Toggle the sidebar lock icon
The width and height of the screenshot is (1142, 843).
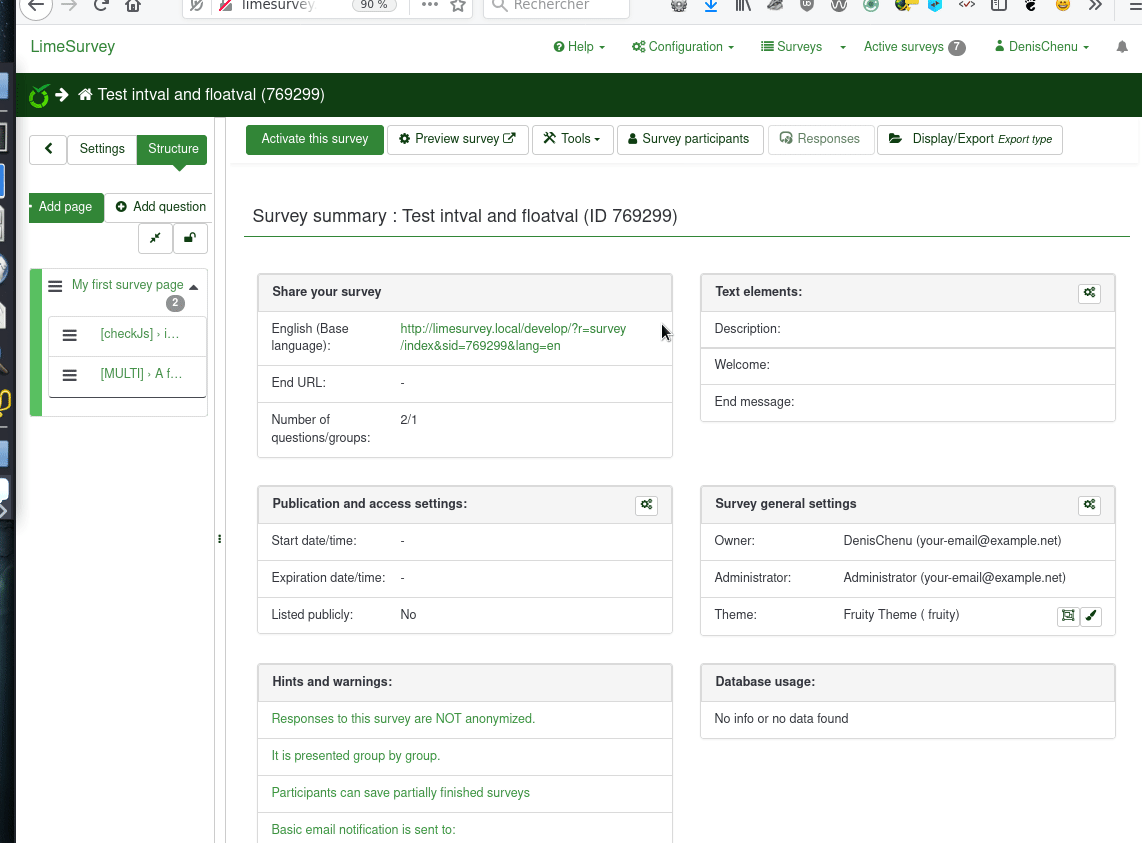190,238
